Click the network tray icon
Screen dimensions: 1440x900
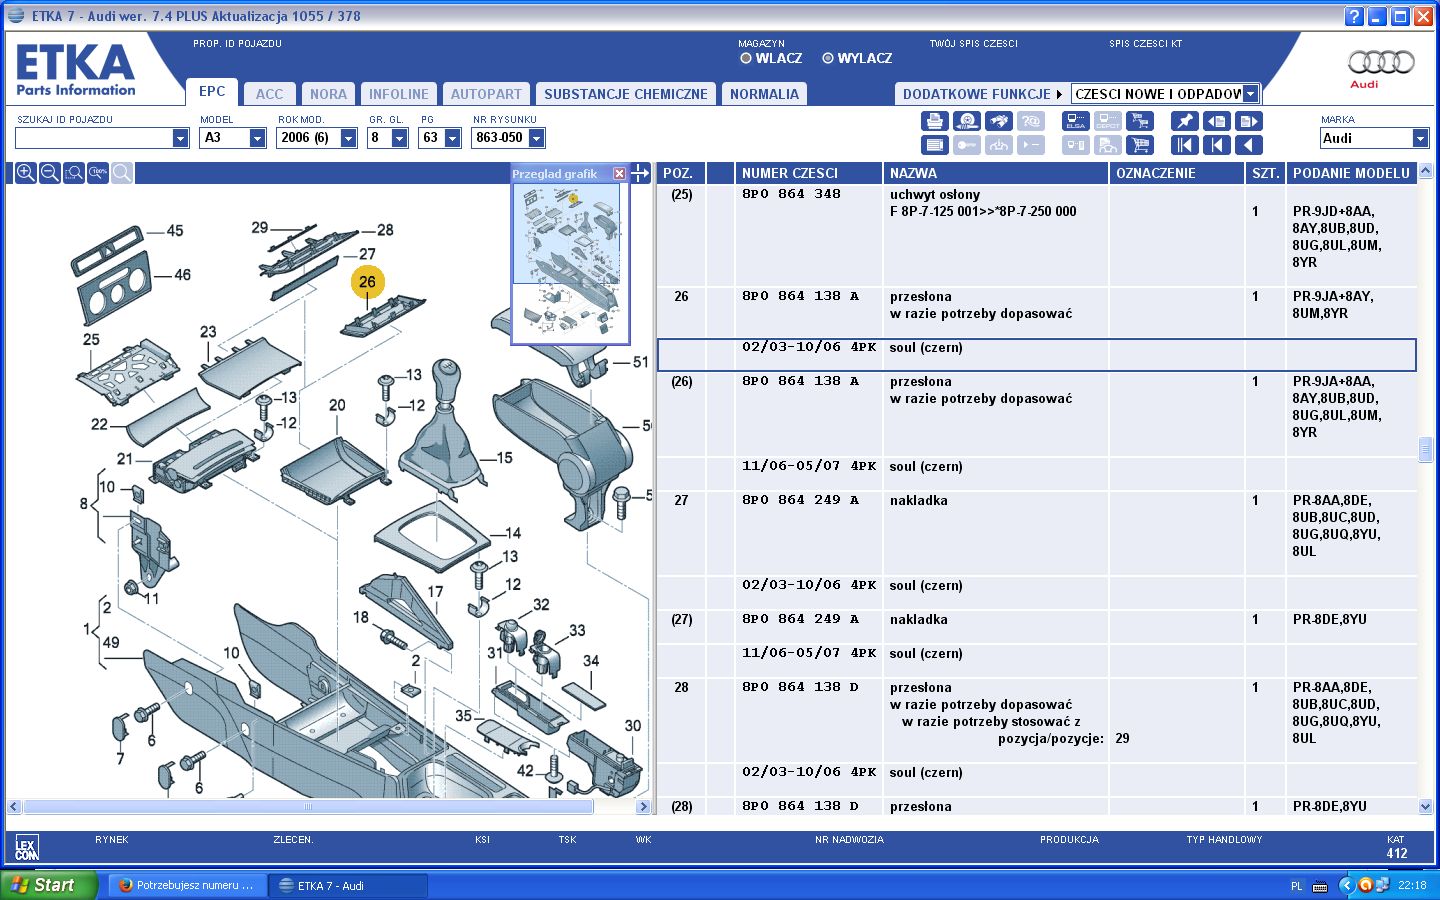point(1381,885)
